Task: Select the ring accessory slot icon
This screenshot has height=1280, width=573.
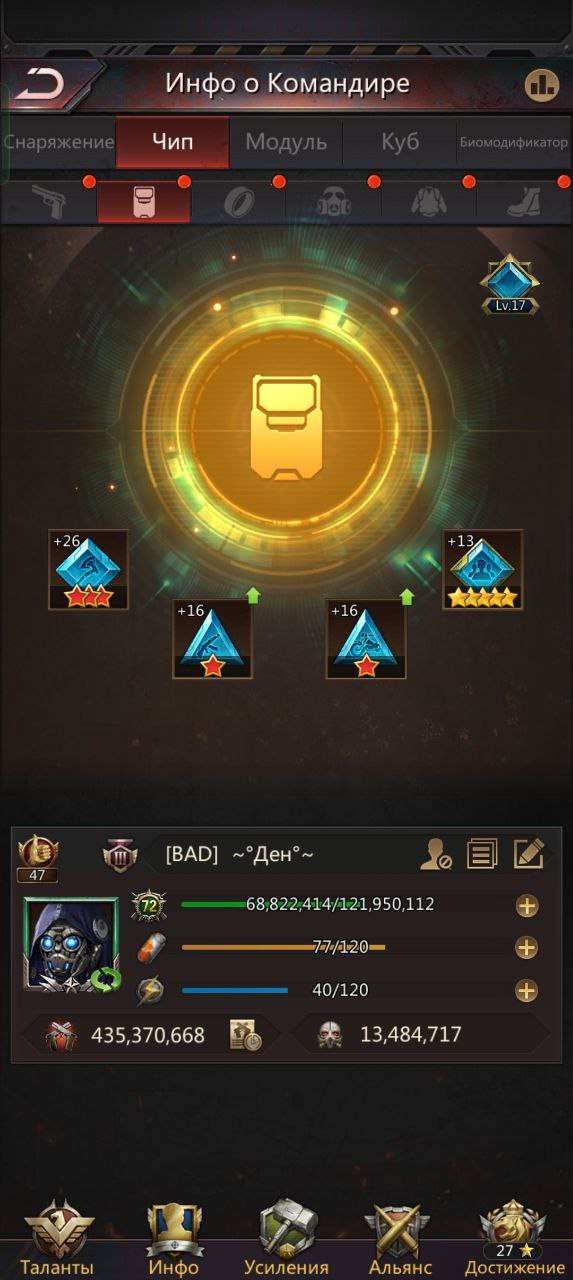Action: coord(238,201)
